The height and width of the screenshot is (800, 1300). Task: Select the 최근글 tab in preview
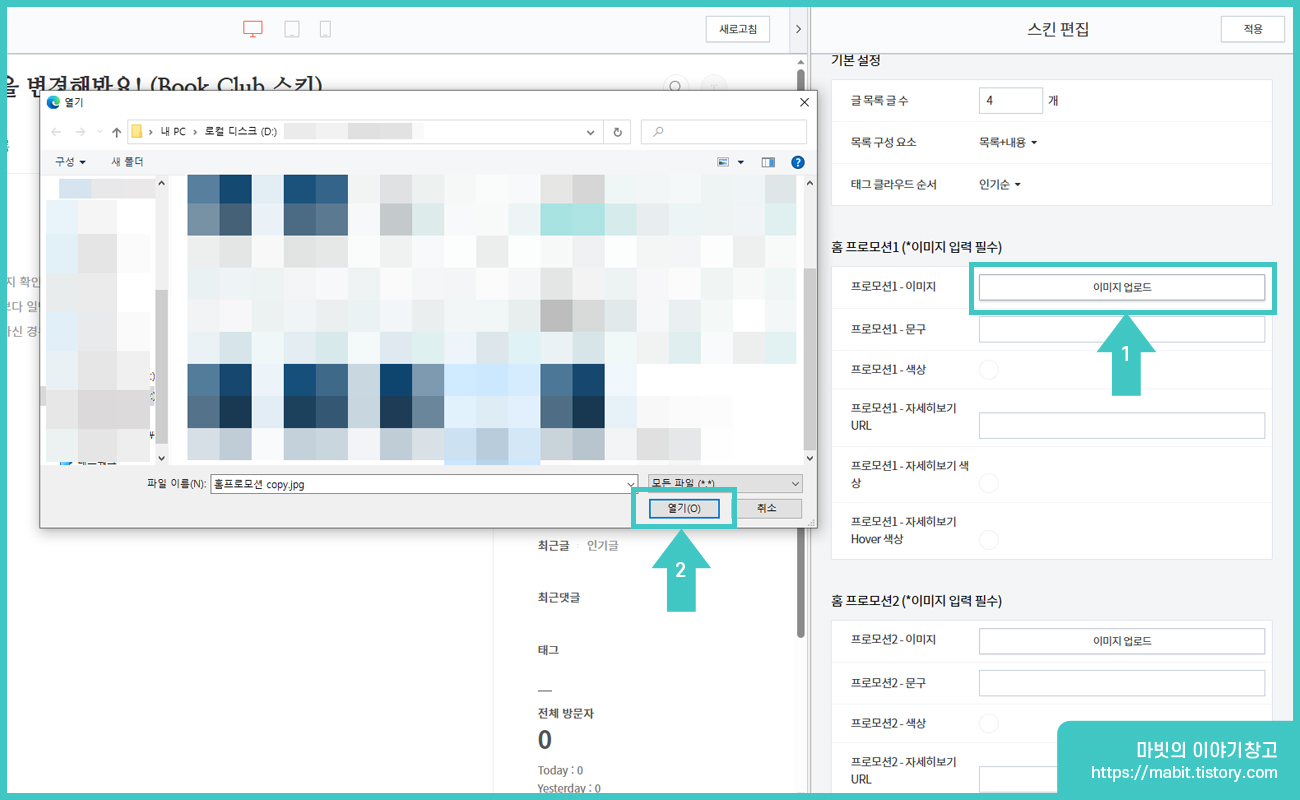pos(553,546)
